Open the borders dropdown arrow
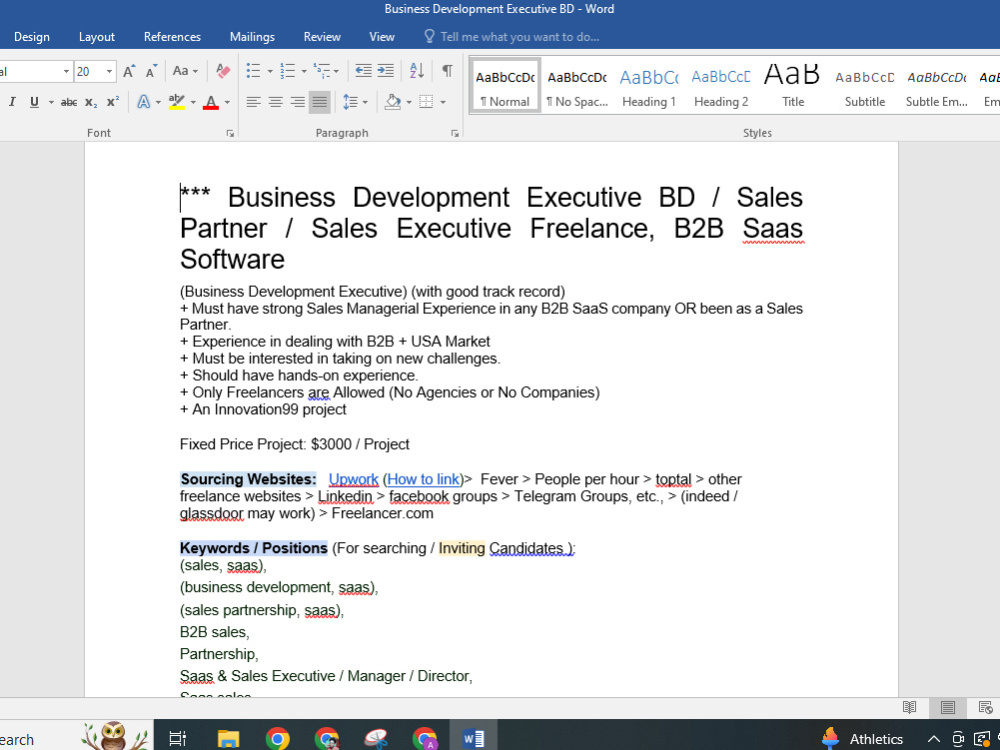Screen dimensions: 1000x750 (x=443, y=102)
